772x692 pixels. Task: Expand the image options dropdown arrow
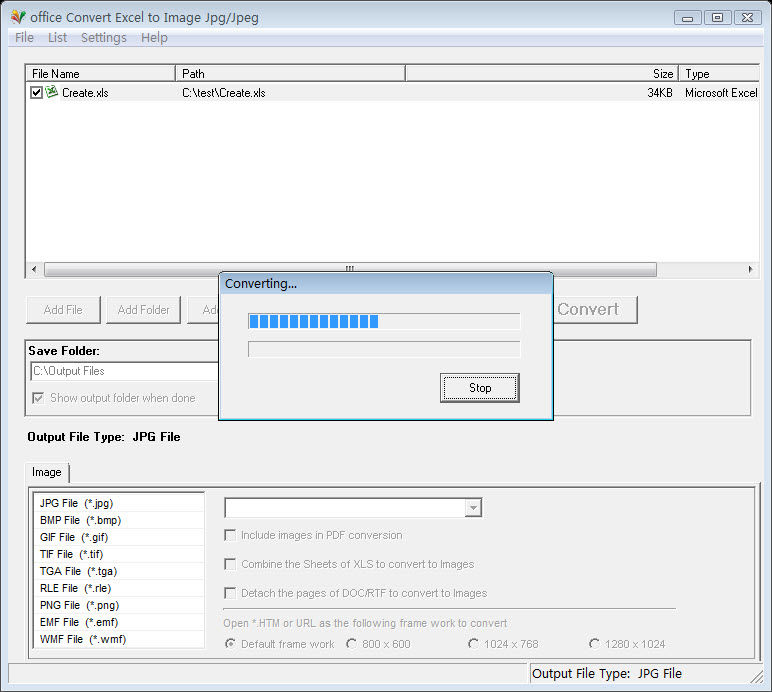coord(473,508)
